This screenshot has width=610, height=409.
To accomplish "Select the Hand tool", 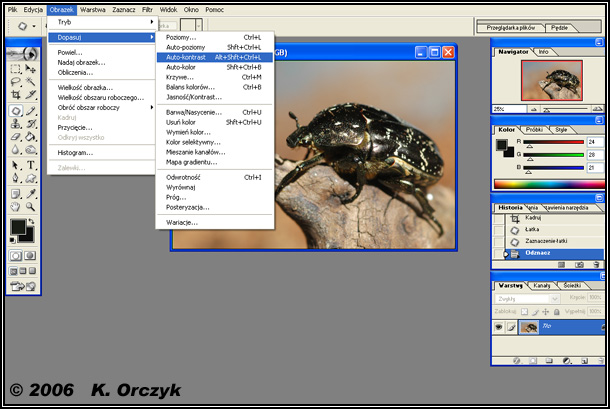I will 17,208.
